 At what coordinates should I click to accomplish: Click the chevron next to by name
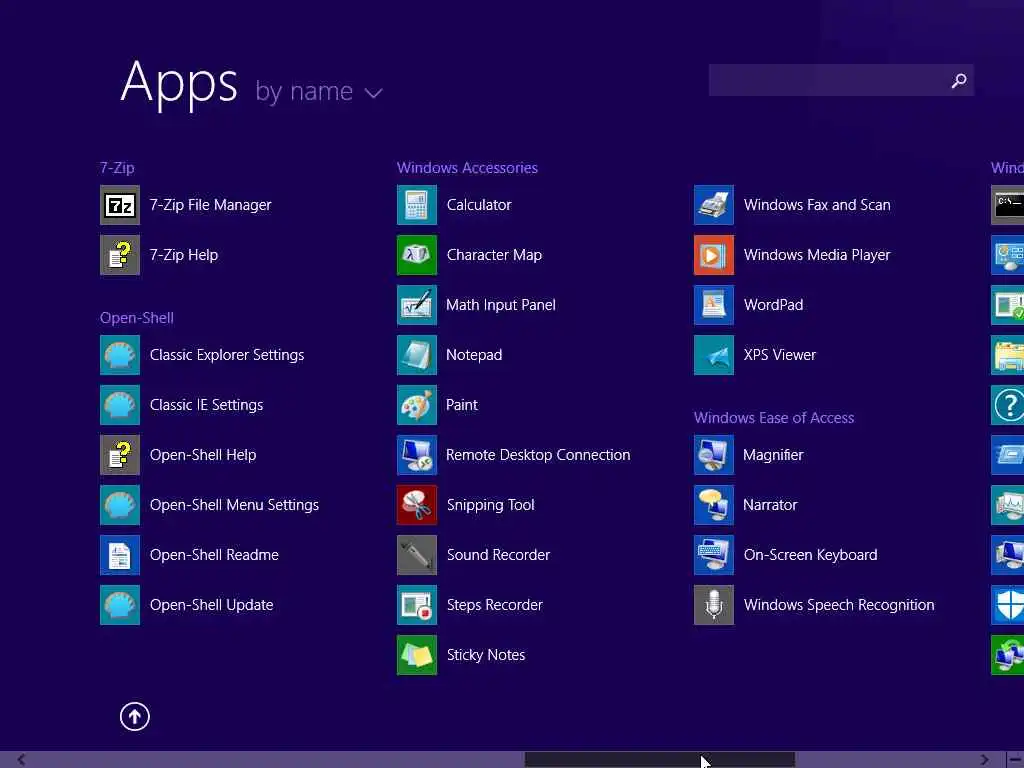click(x=374, y=93)
